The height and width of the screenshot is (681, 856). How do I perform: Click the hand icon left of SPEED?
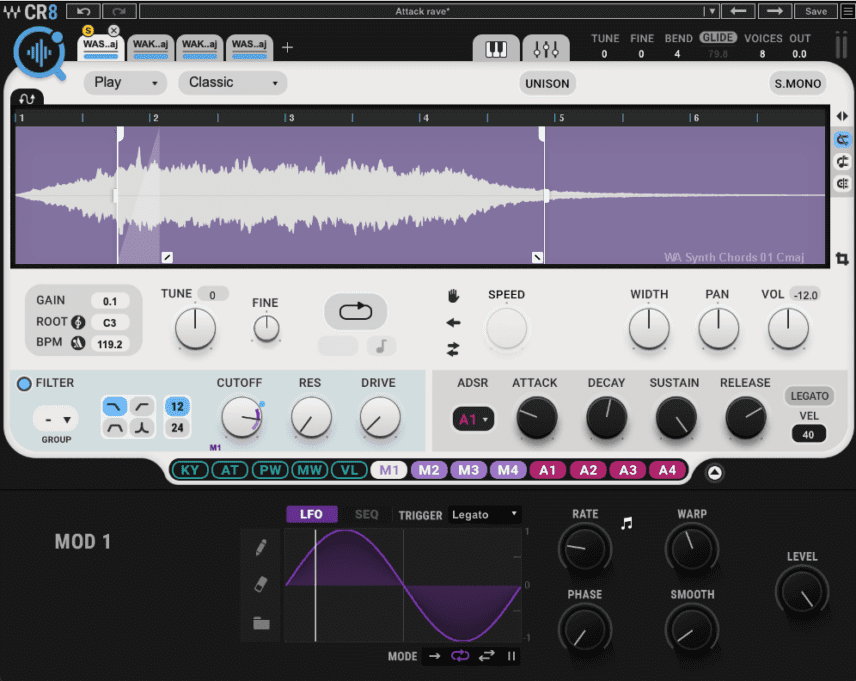pos(453,296)
